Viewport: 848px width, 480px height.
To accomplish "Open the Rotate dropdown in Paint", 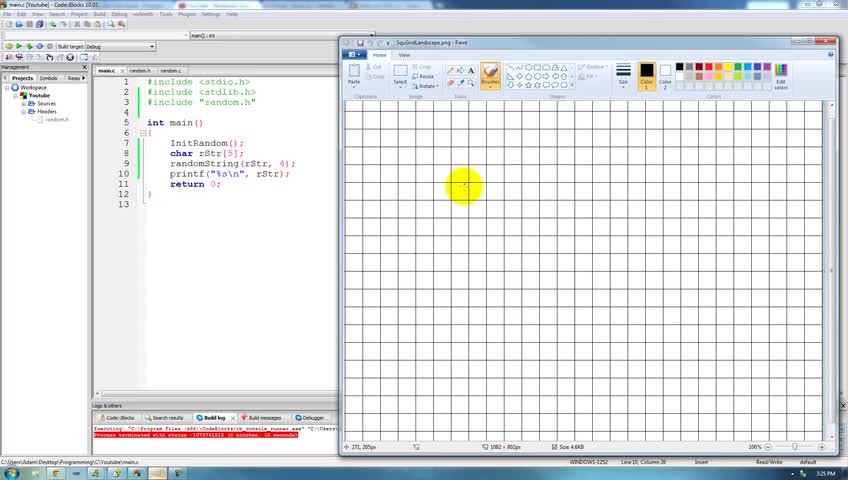I will coord(426,86).
